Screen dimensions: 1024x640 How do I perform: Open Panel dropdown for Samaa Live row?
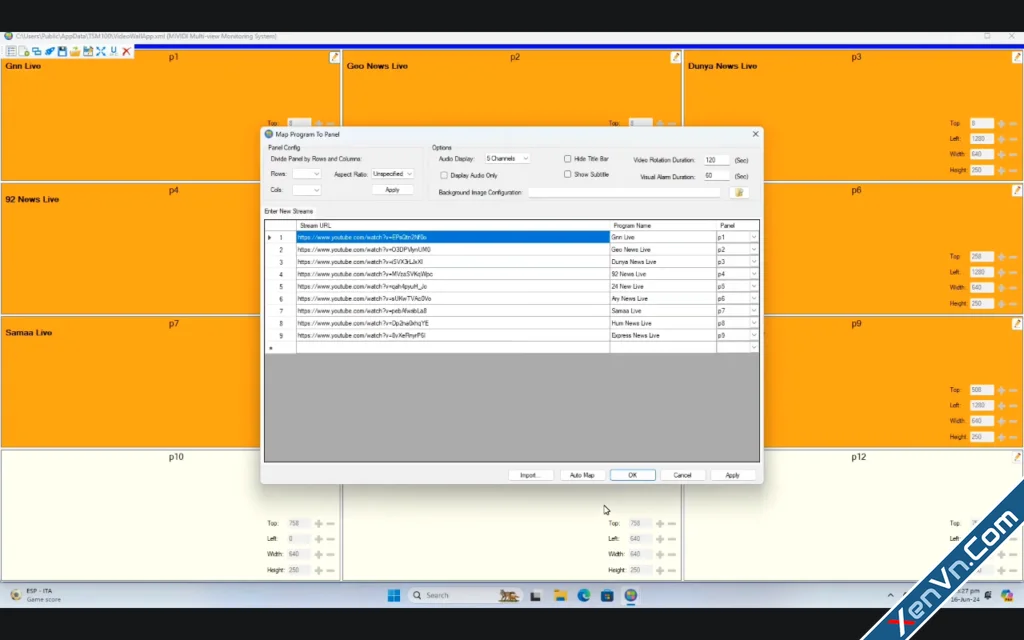754,311
